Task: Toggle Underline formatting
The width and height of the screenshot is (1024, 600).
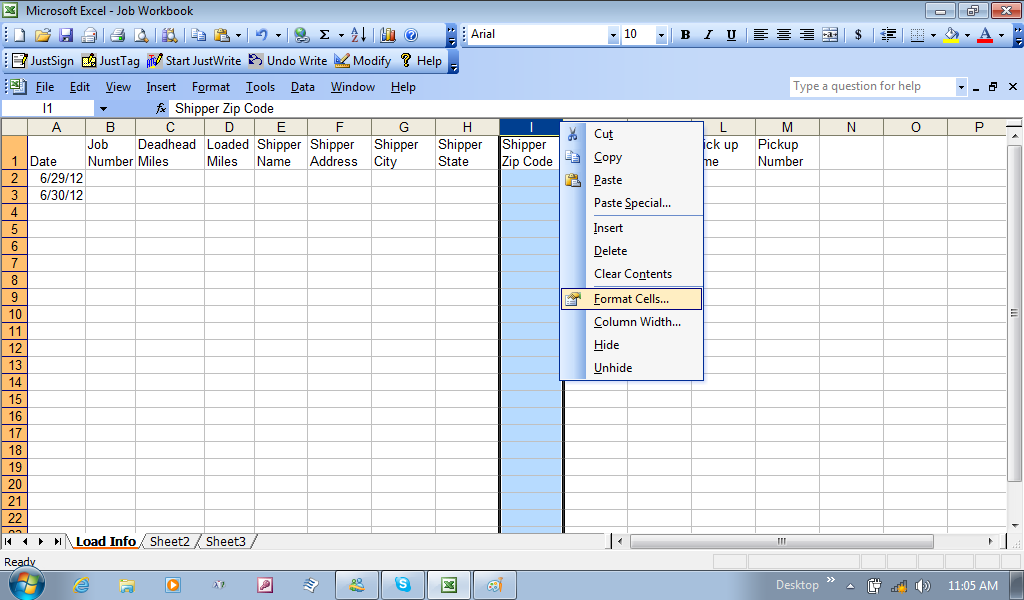Action: point(731,35)
